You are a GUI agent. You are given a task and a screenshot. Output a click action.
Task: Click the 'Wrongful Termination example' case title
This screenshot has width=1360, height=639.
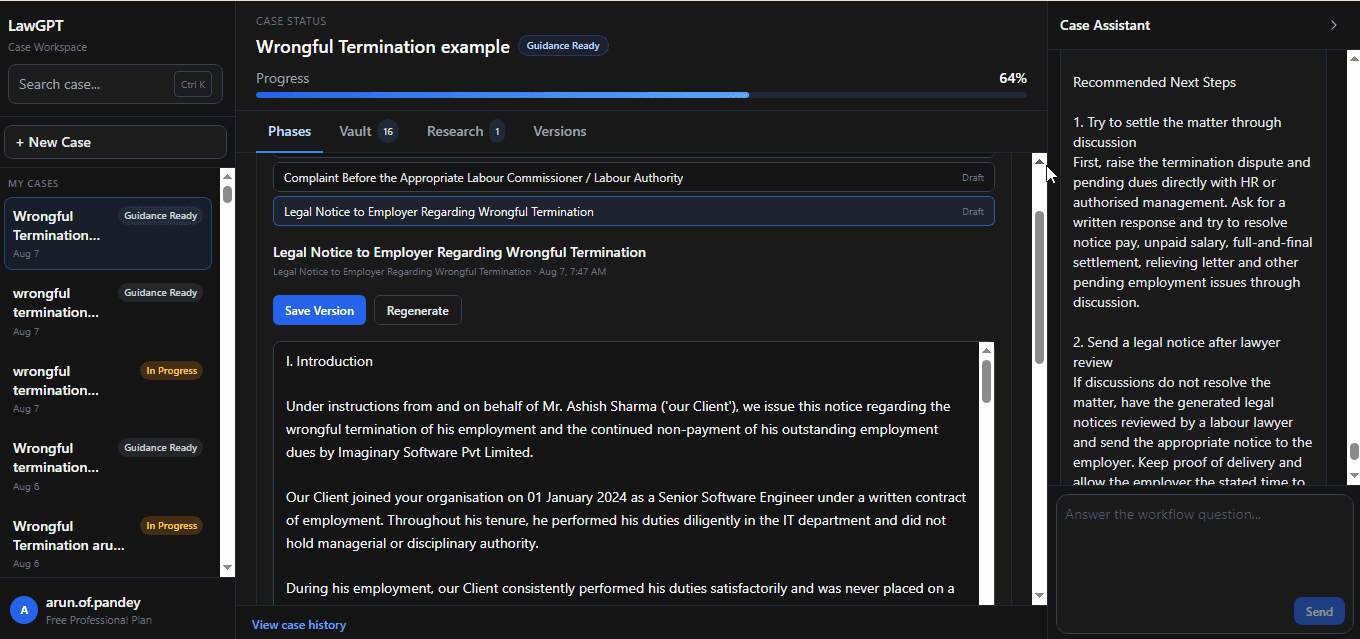(383, 46)
